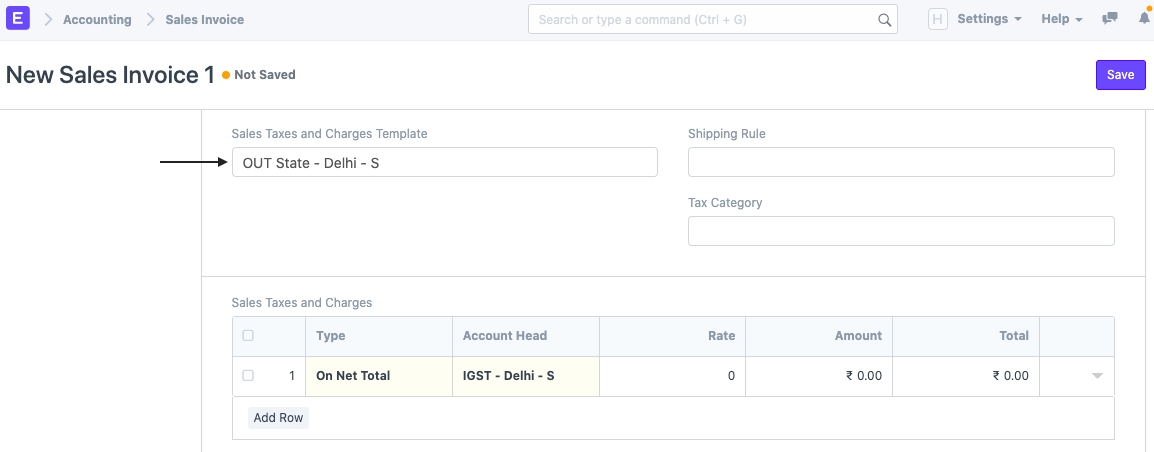Expand row 1 with the dropdown arrow

pyautogui.click(x=1097, y=376)
